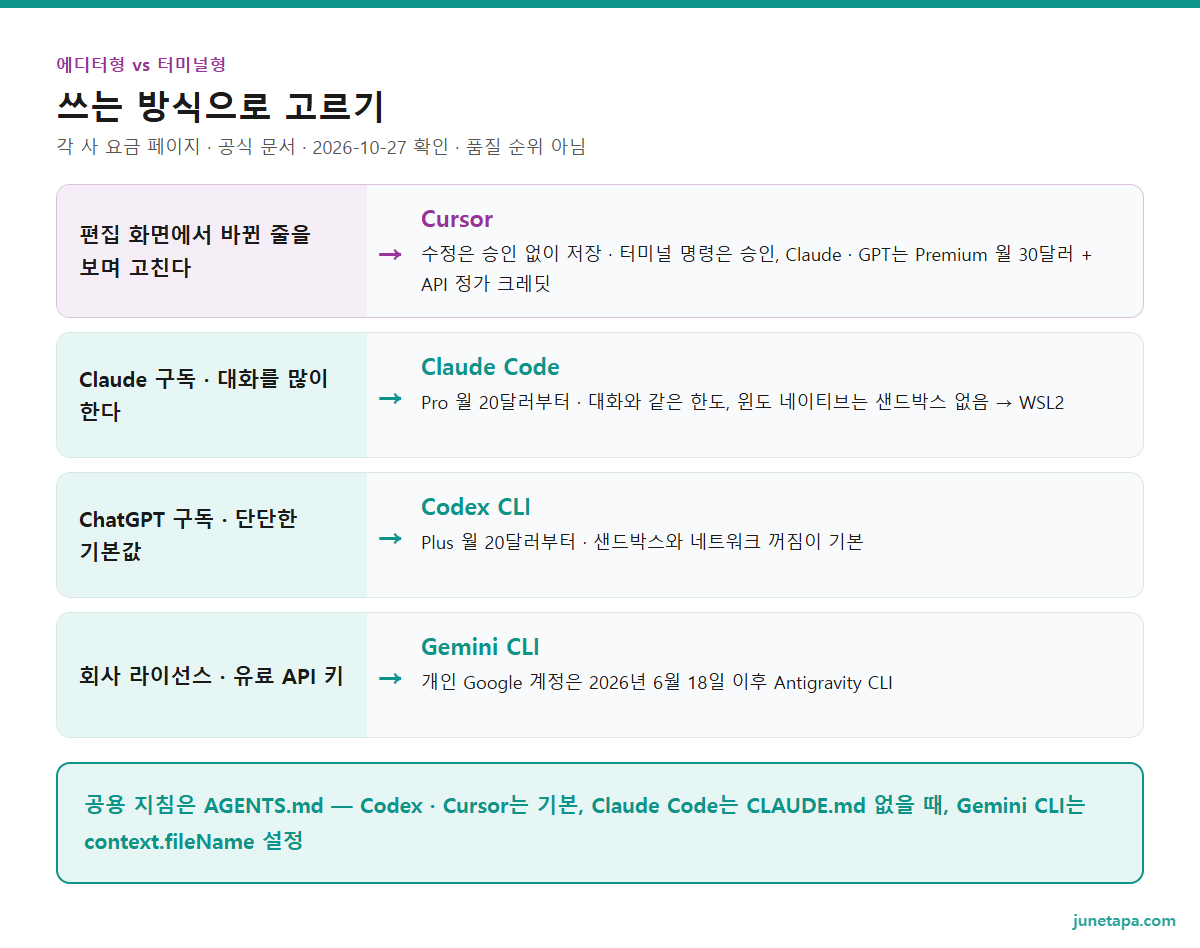The height and width of the screenshot is (948, 1200).
Task: Select the '편집 화면에서 바뀐 줄을 보며 고친다' cell
Action: tap(212, 251)
